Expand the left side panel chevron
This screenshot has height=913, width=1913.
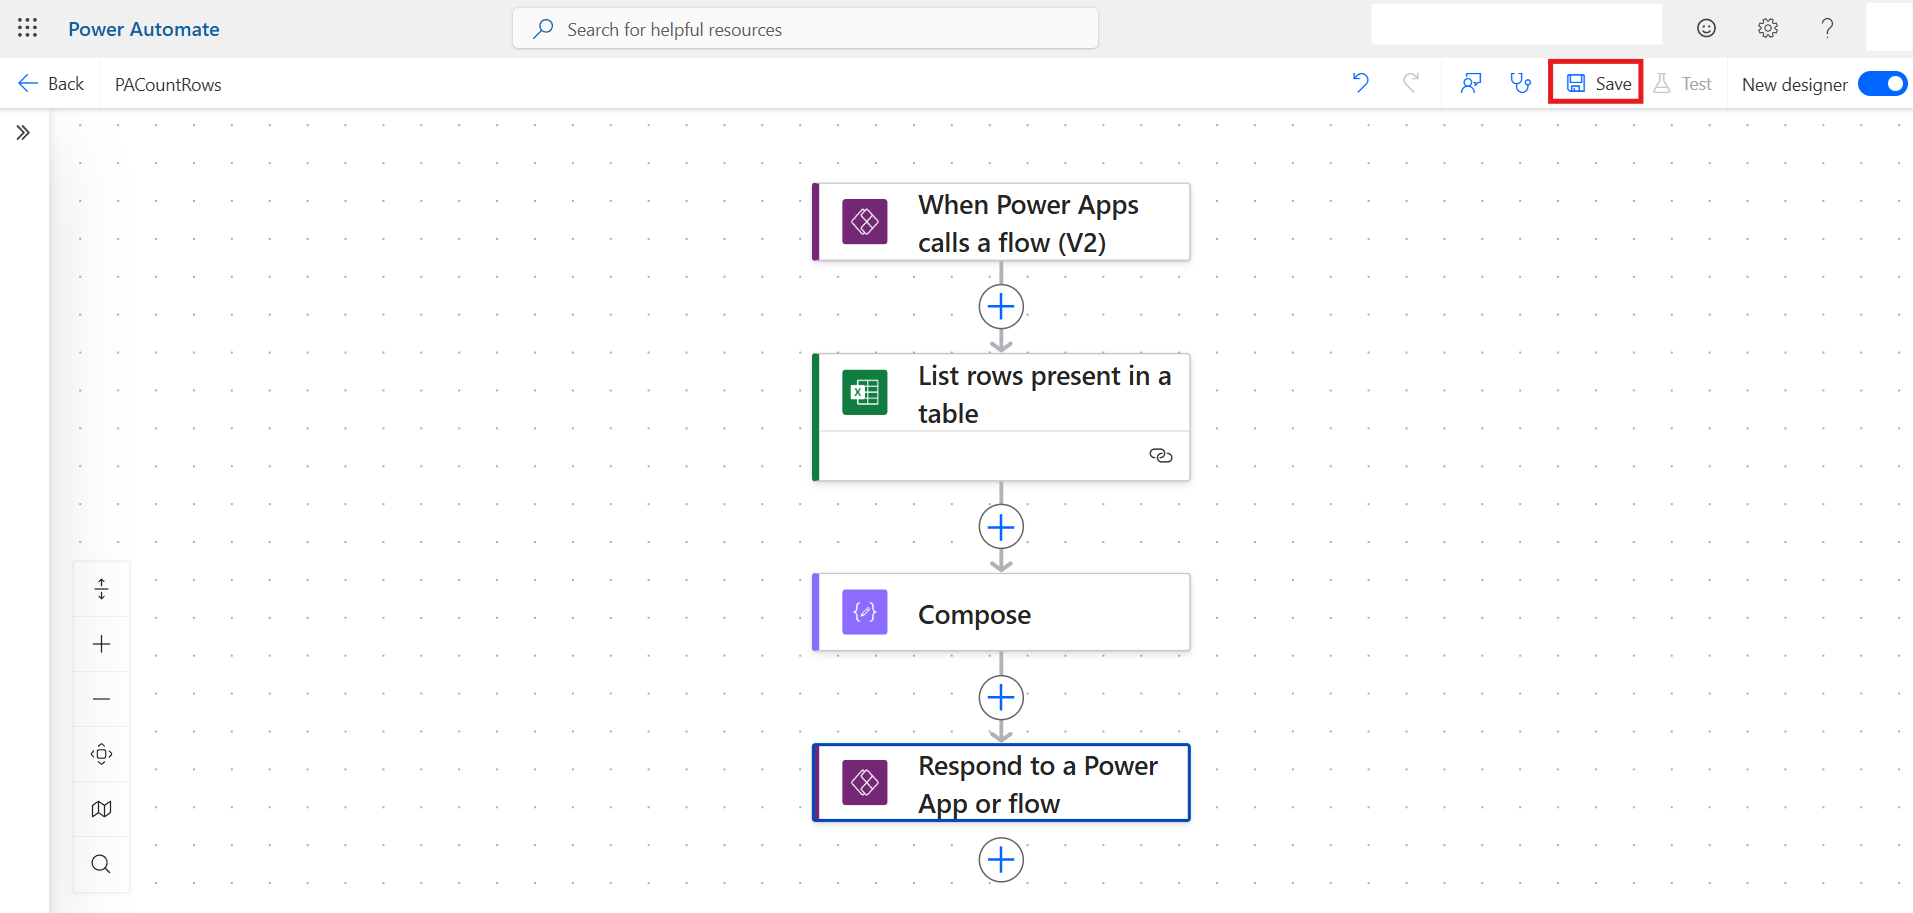23,132
